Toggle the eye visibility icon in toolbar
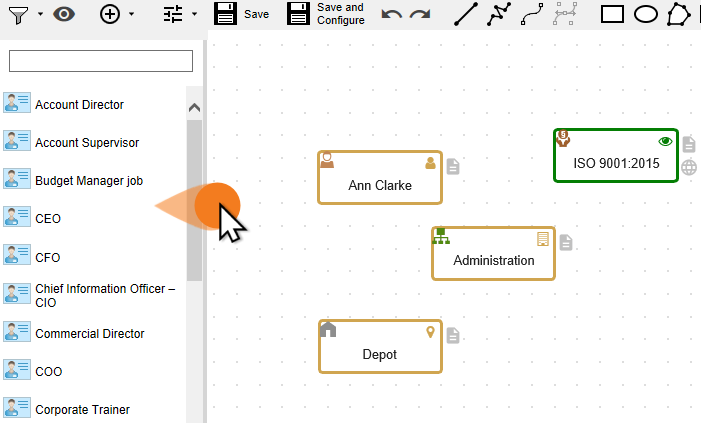701x423 pixels. click(x=64, y=14)
